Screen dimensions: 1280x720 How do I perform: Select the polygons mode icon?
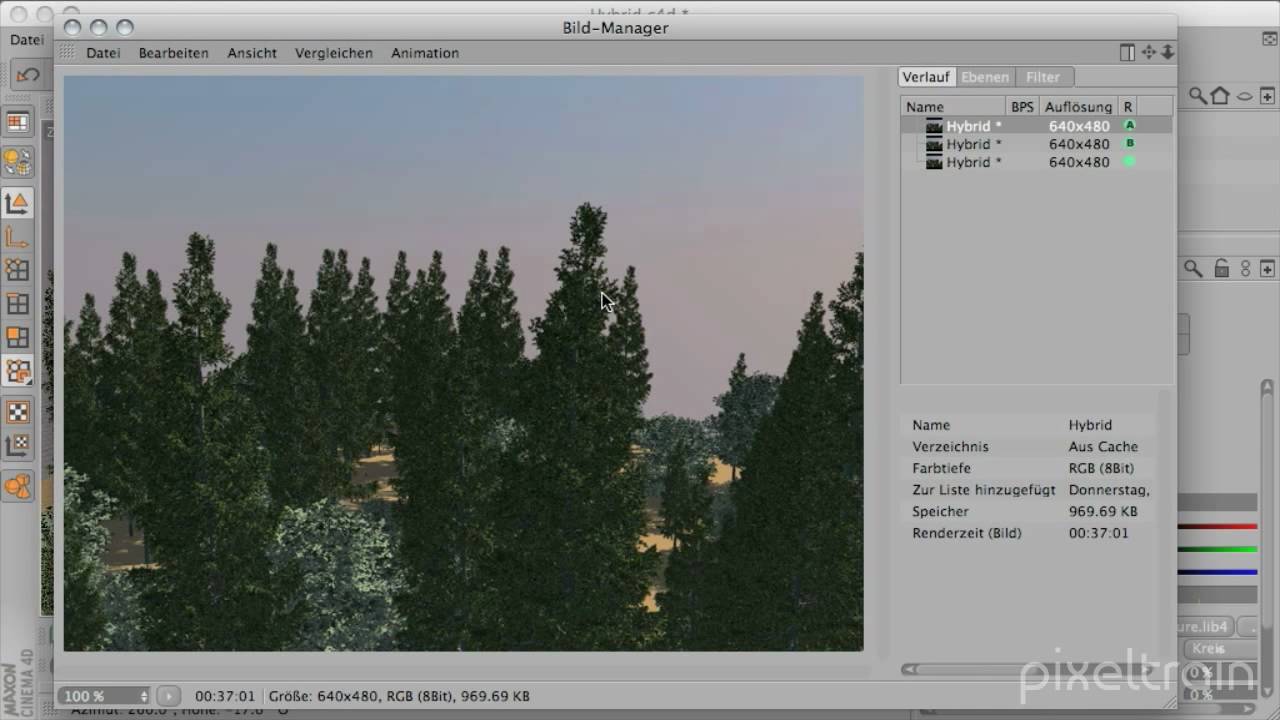click(x=18, y=338)
